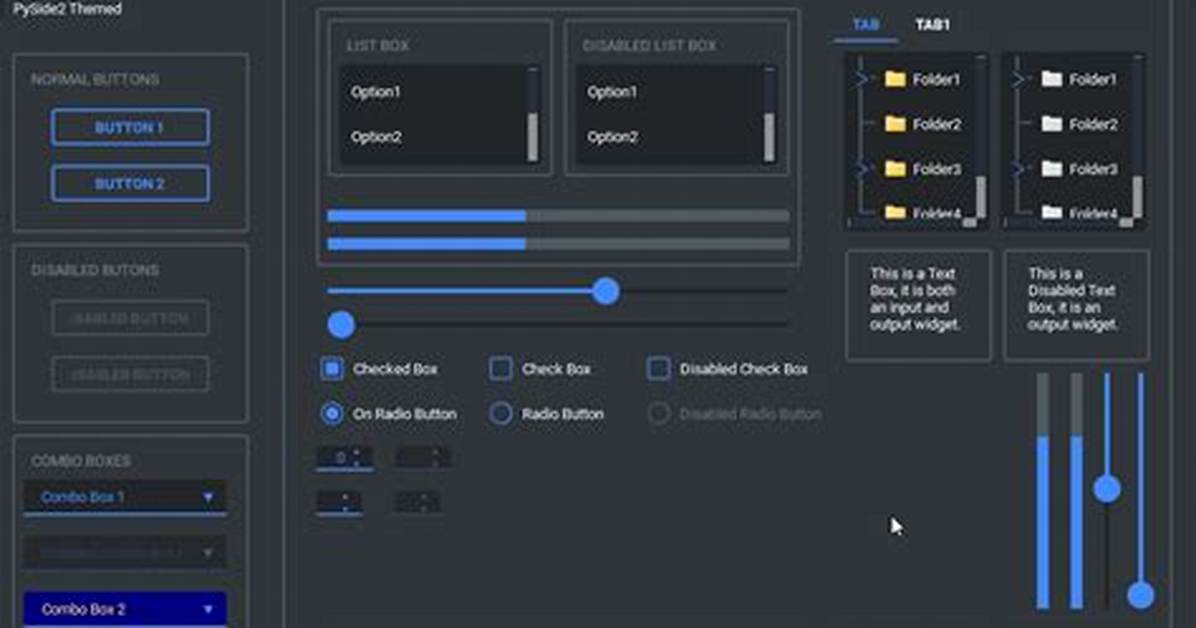The width and height of the screenshot is (1196, 628).
Task: Click BUTTON 2
Action: click(x=130, y=184)
